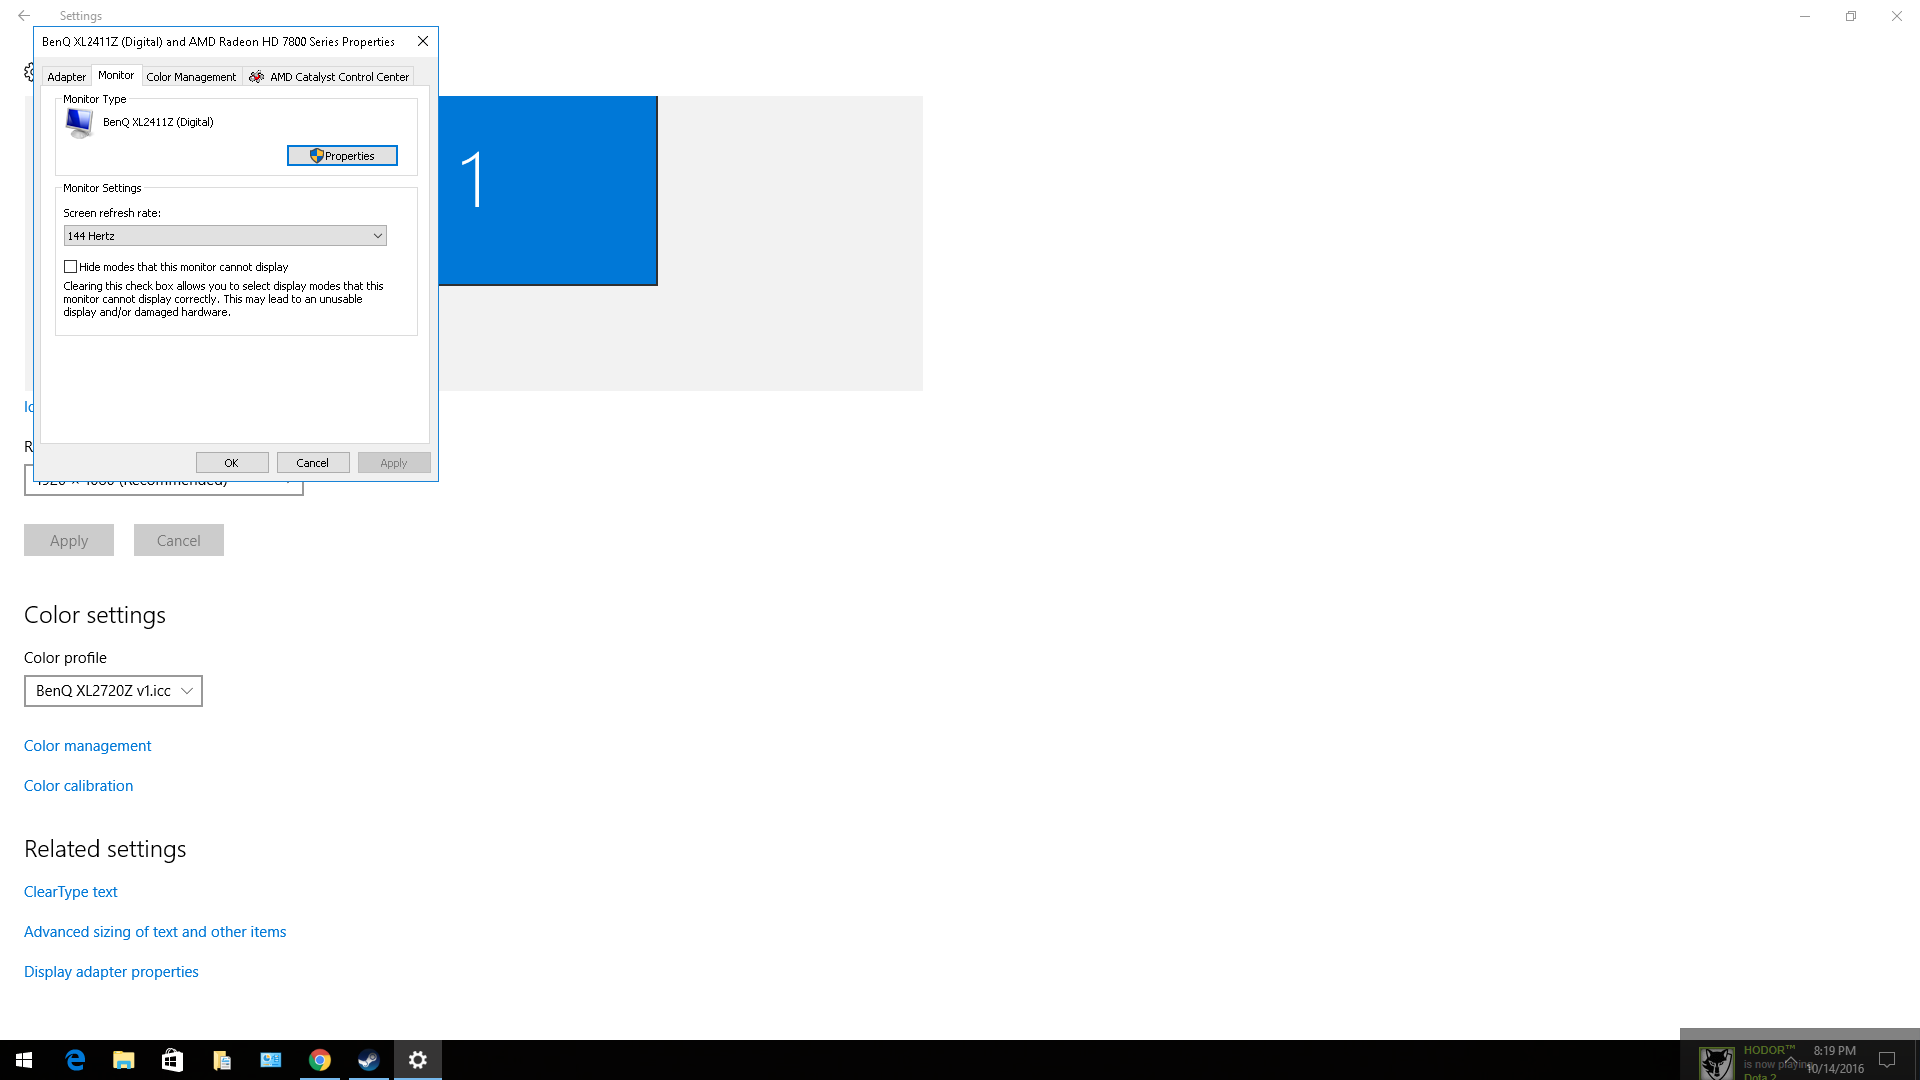Click the Apply button in properties dialog
Image resolution: width=1920 pixels, height=1080 pixels.
[x=394, y=462]
